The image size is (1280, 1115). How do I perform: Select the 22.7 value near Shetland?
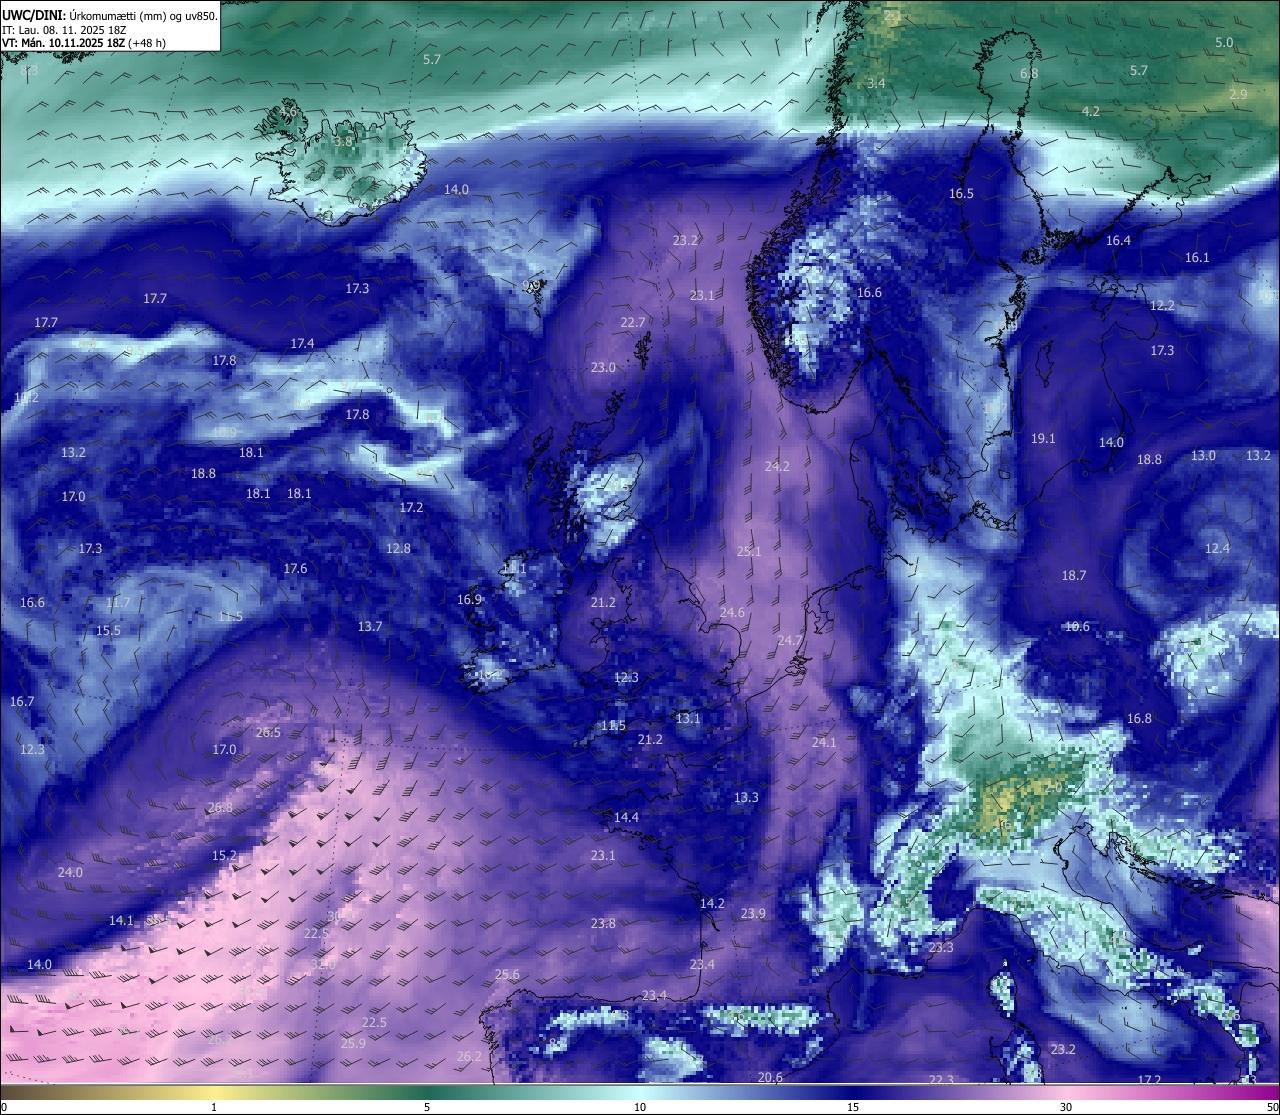tap(633, 322)
